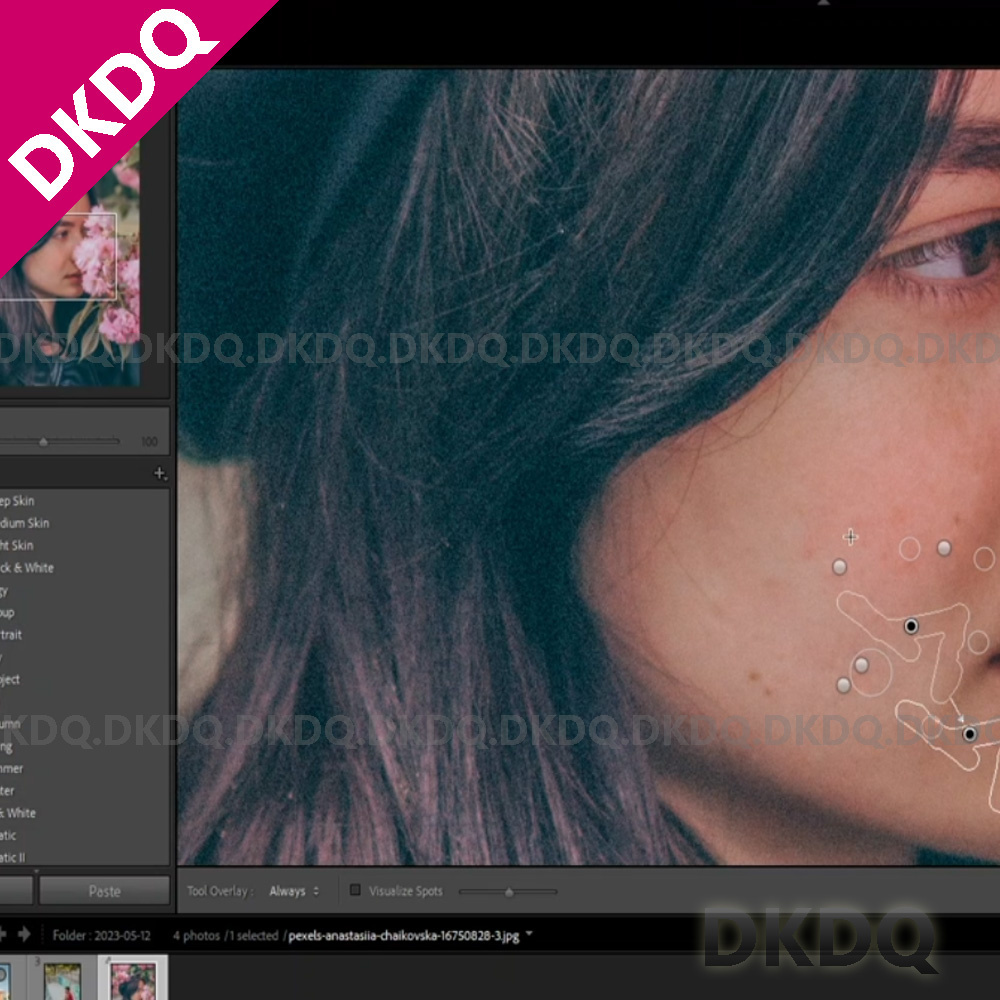The width and height of the screenshot is (1000, 1000).
Task: Adjust the Visualize Spots threshold slider
Action: [509, 891]
